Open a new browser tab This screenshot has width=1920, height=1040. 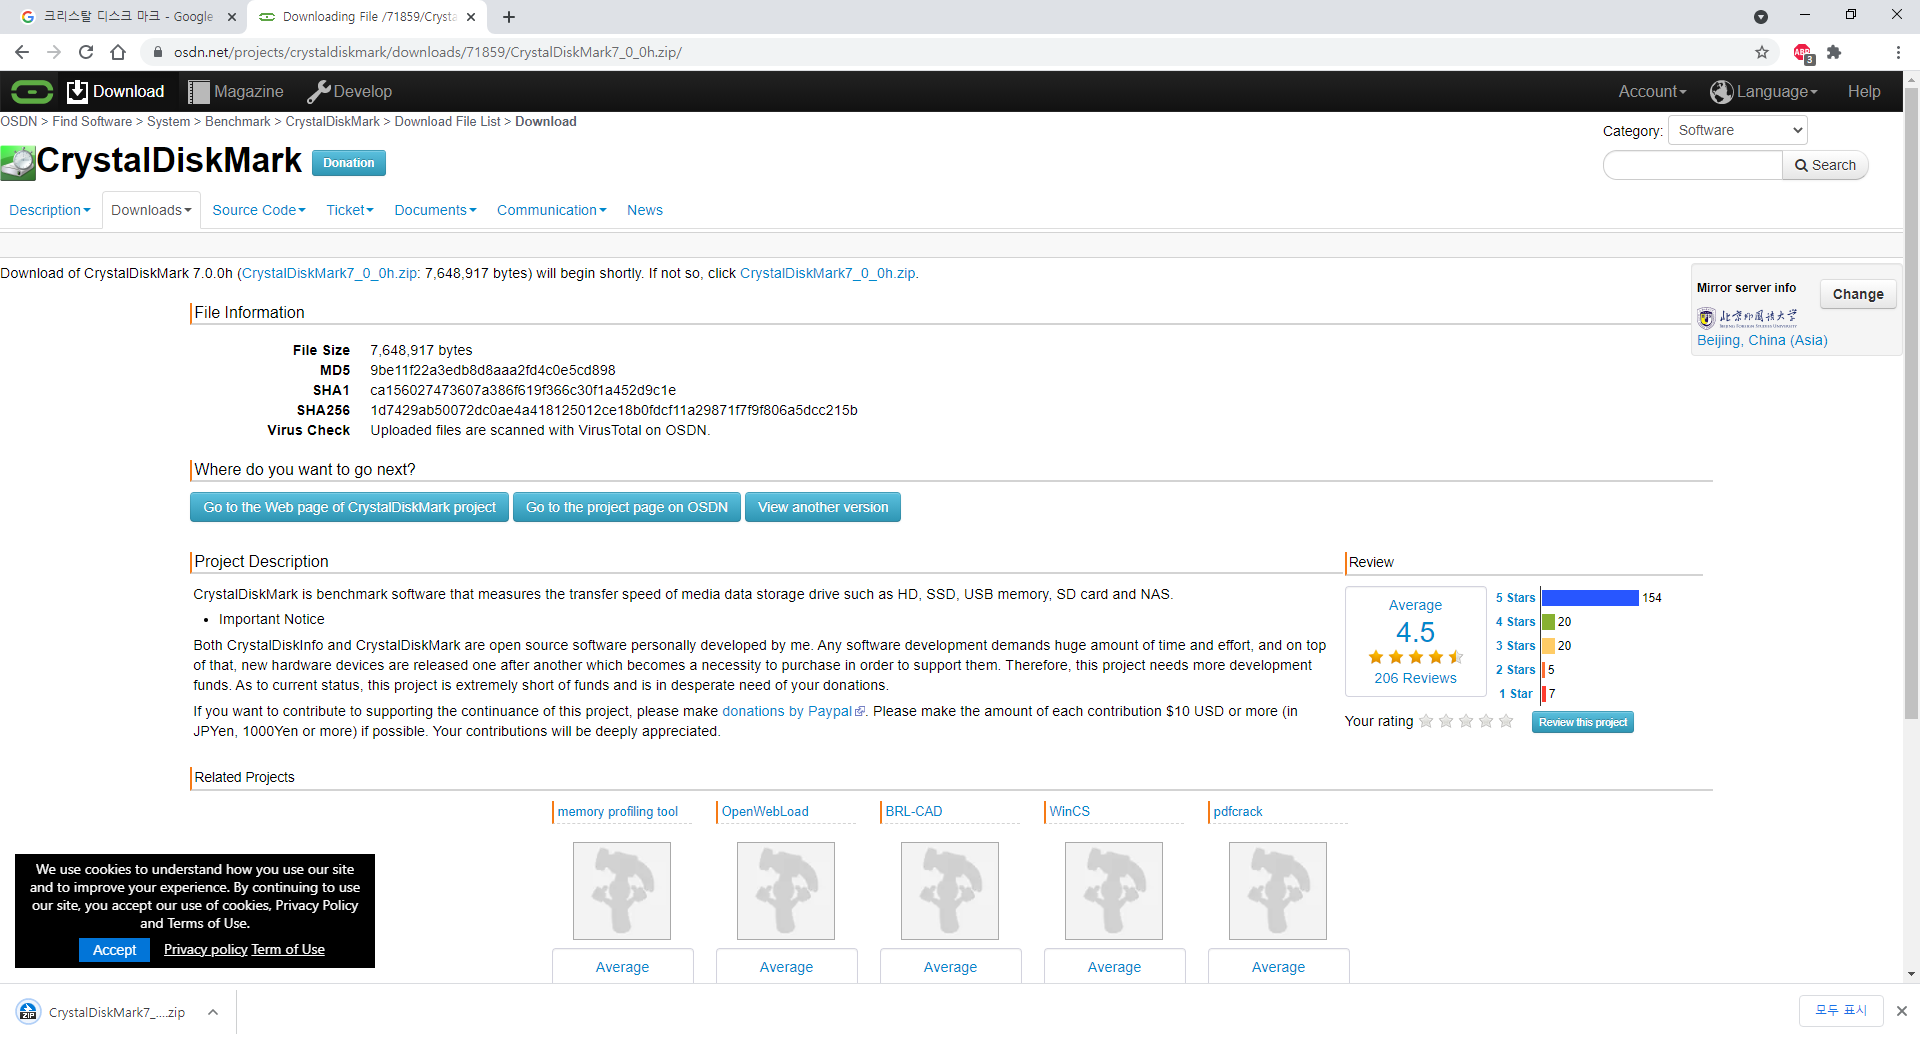509,17
